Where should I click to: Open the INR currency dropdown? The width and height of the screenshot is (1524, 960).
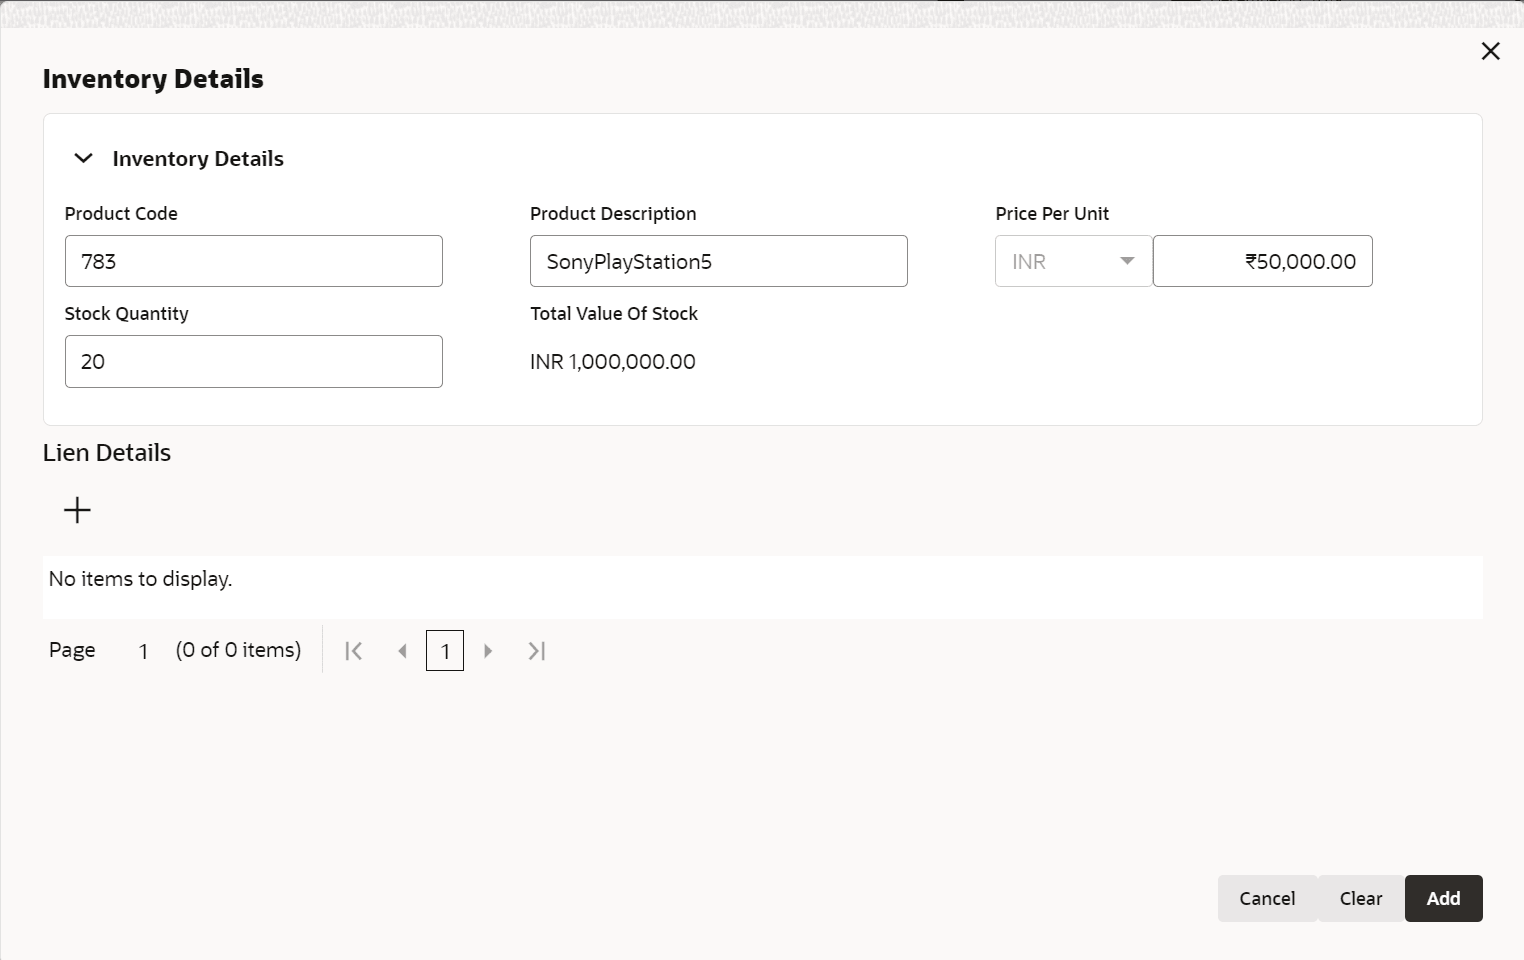pyautogui.click(x=1074, y=261)
